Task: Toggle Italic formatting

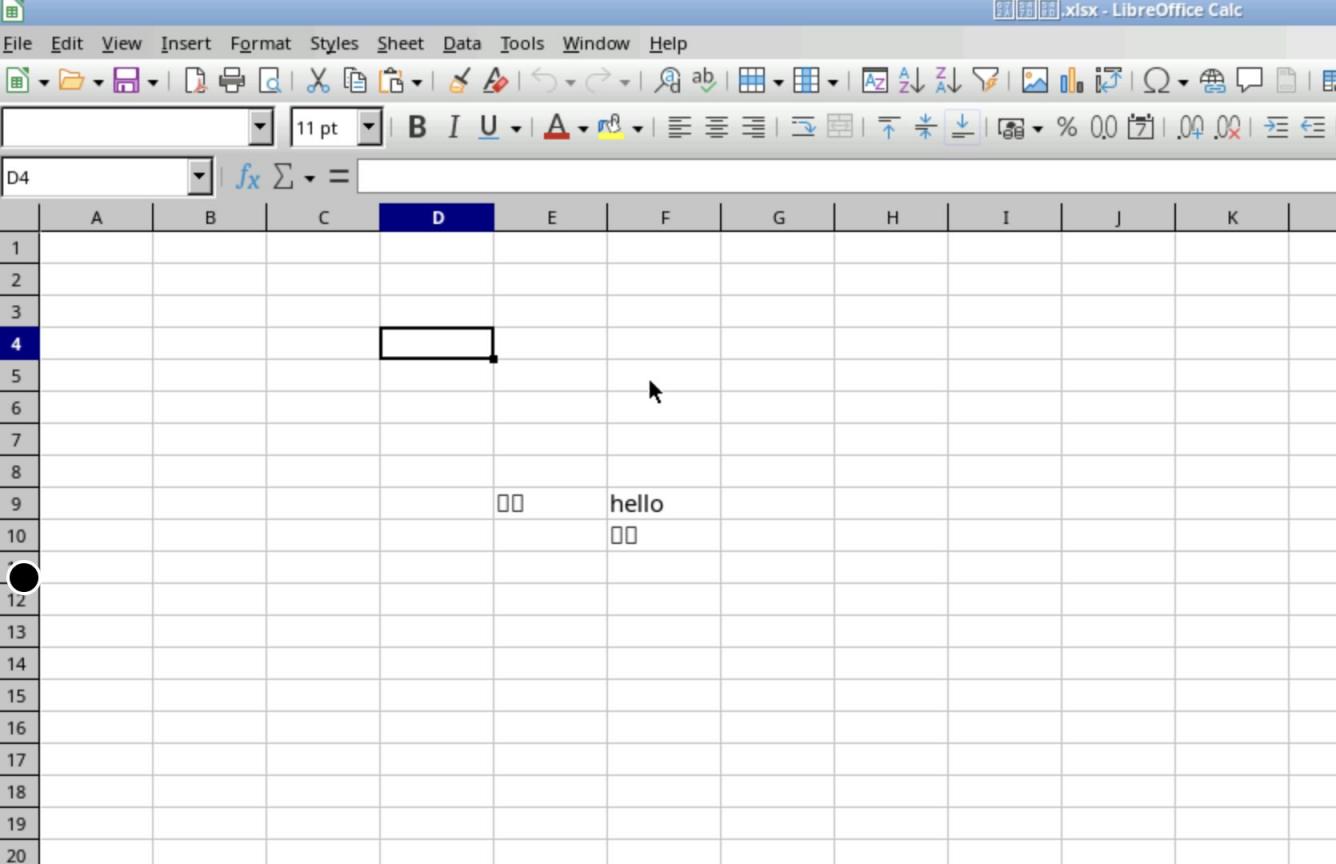Action: pos(453,128)
